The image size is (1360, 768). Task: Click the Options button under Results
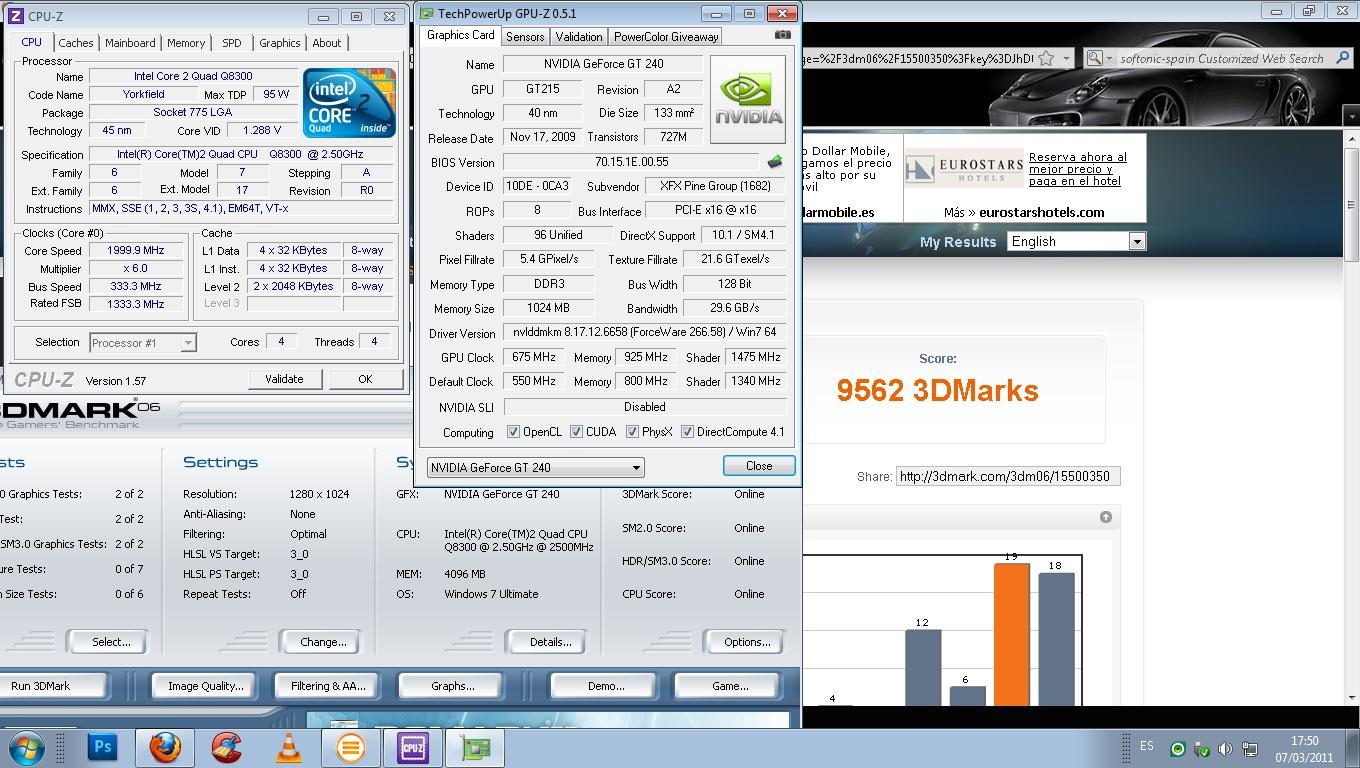(746, 642)
